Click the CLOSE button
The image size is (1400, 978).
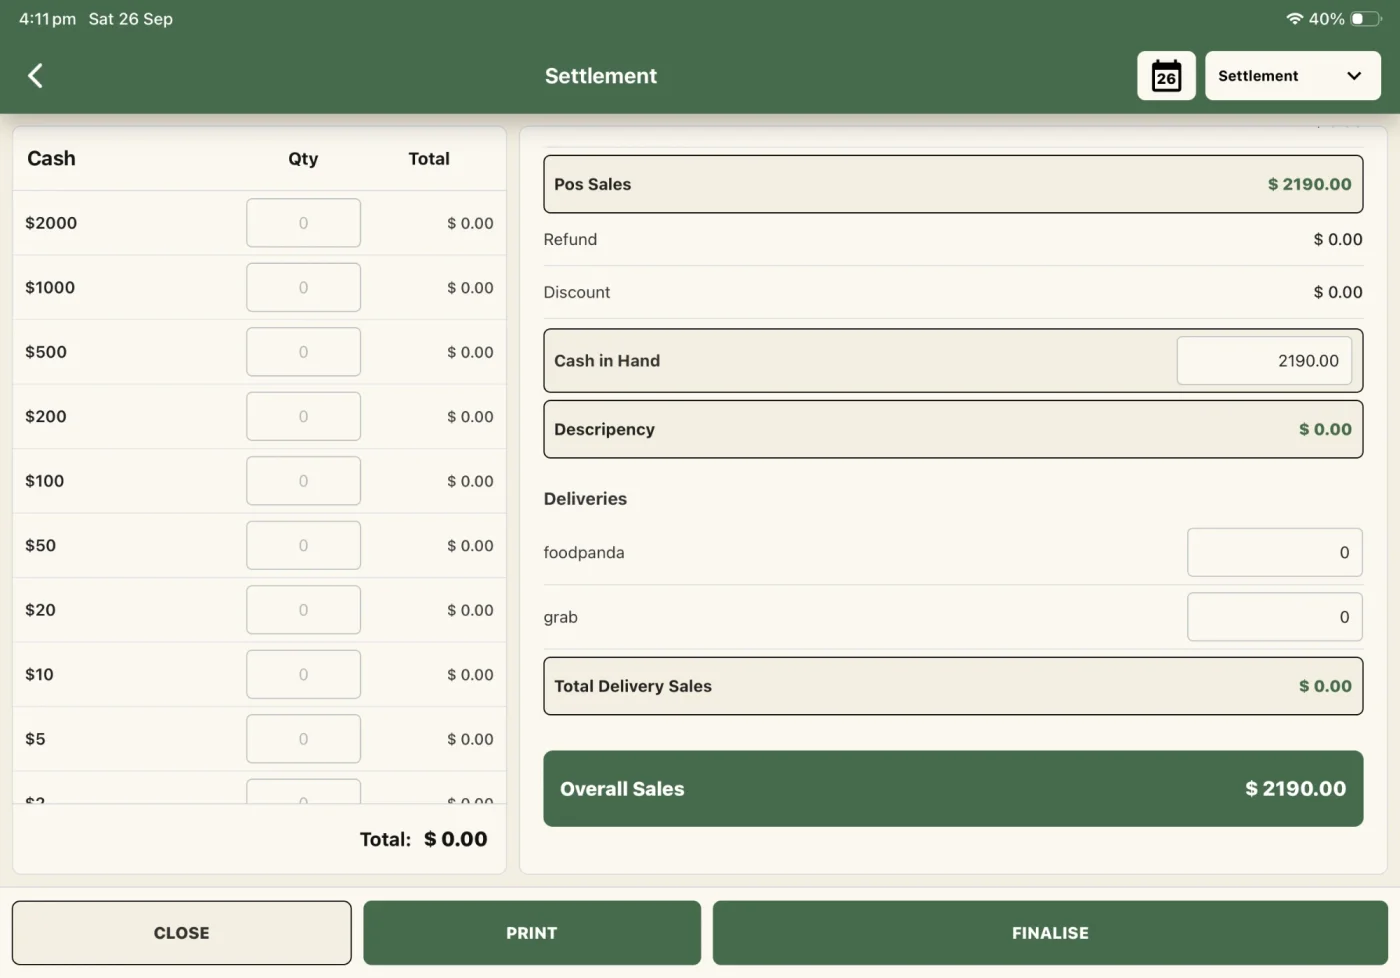(x=182, y=933)
